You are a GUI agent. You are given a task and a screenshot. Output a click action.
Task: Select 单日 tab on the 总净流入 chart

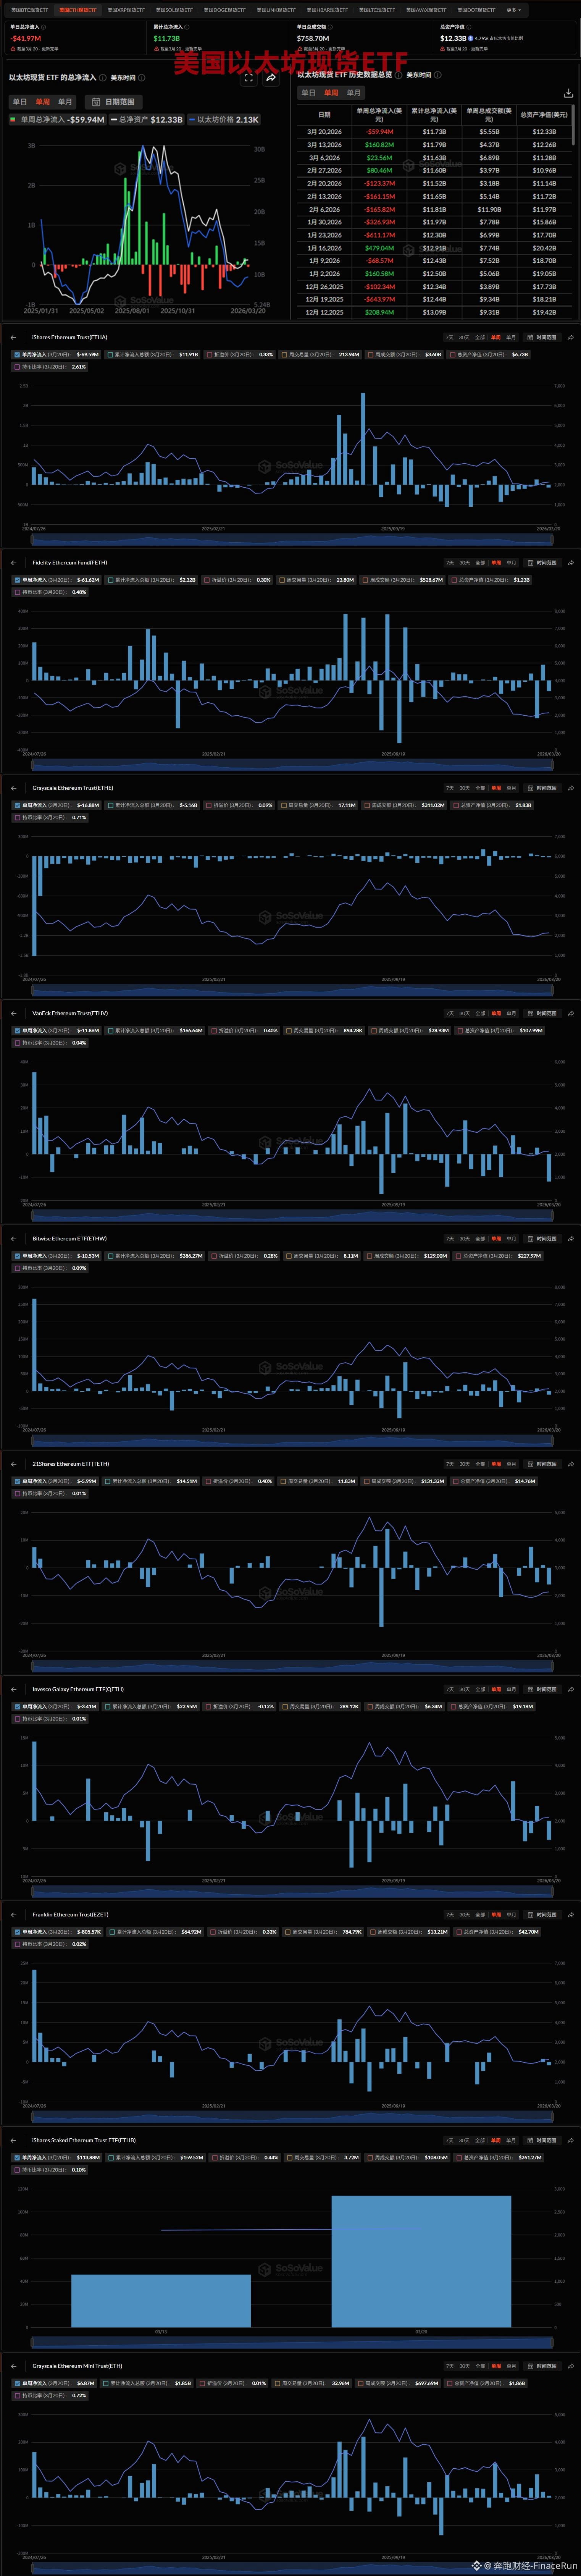(19, 102)
